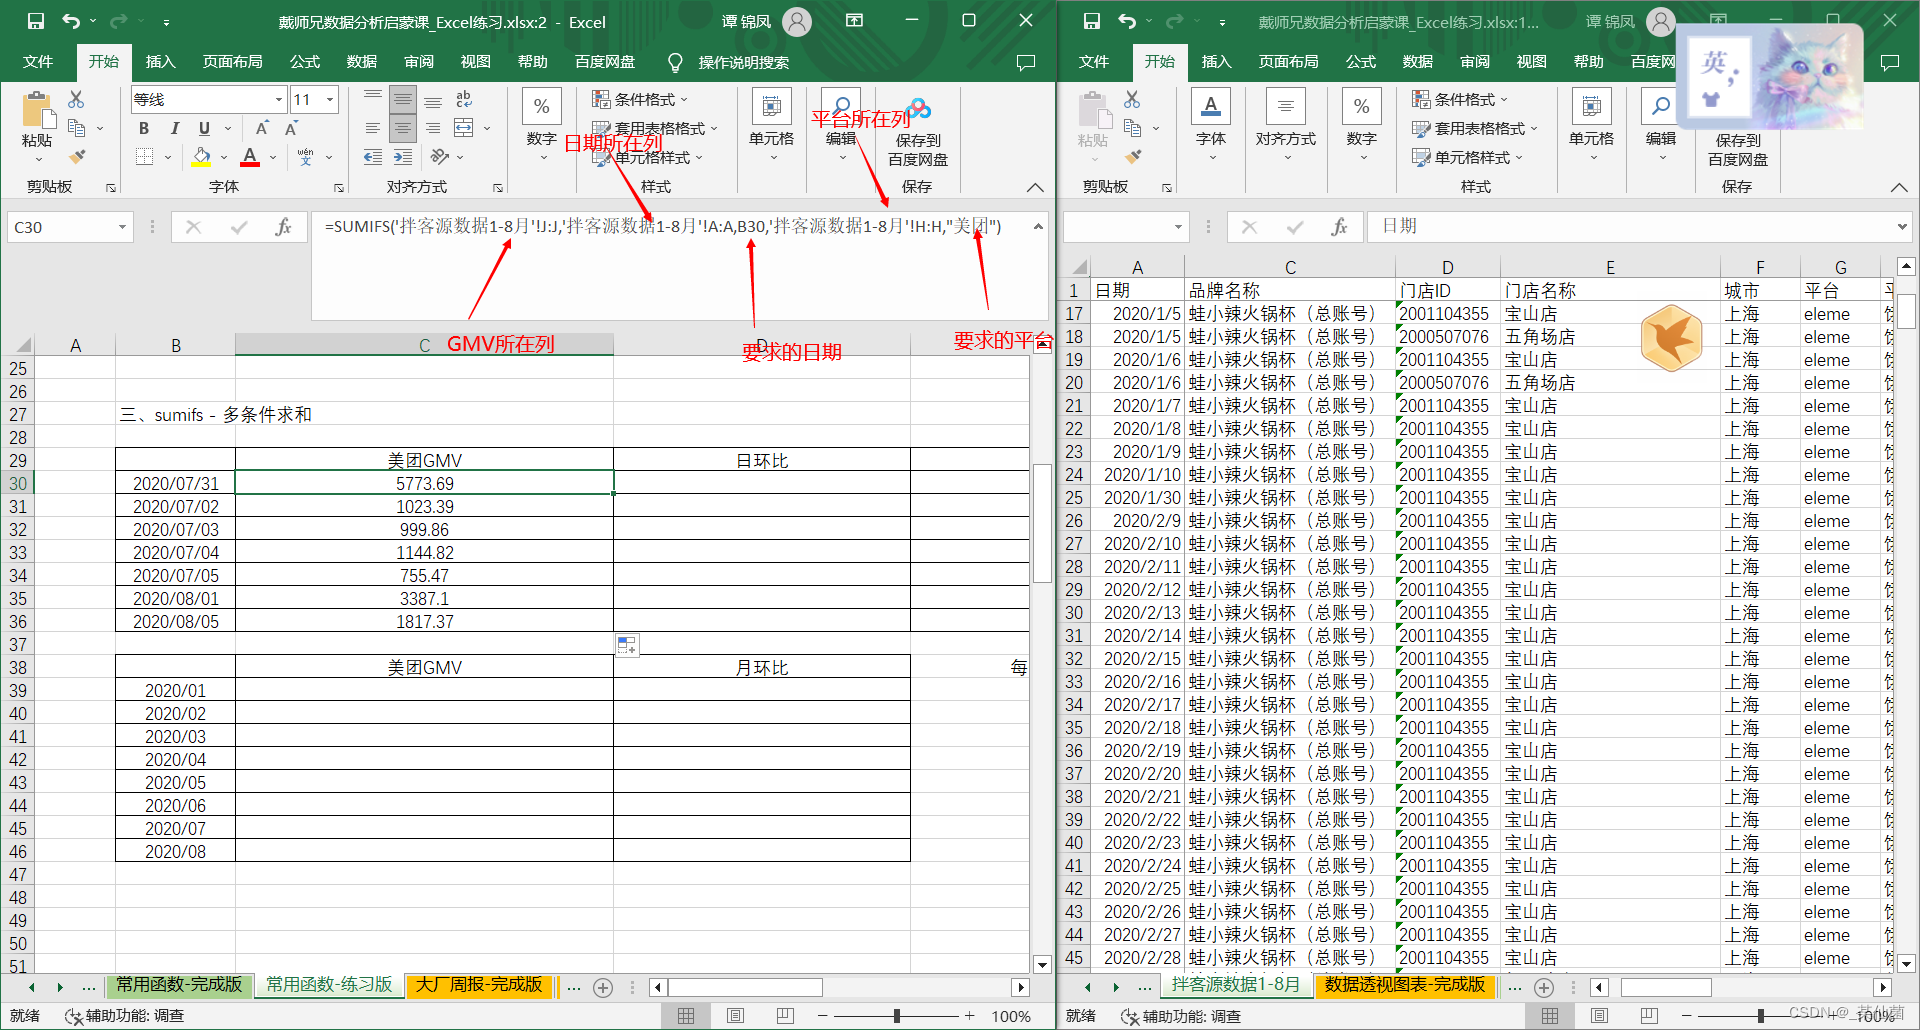Open 套用表格格式 dropdown in right window
The width and height of the screenshot is (1920, 1030).
pyautogui.click(x=1475, y=128)
